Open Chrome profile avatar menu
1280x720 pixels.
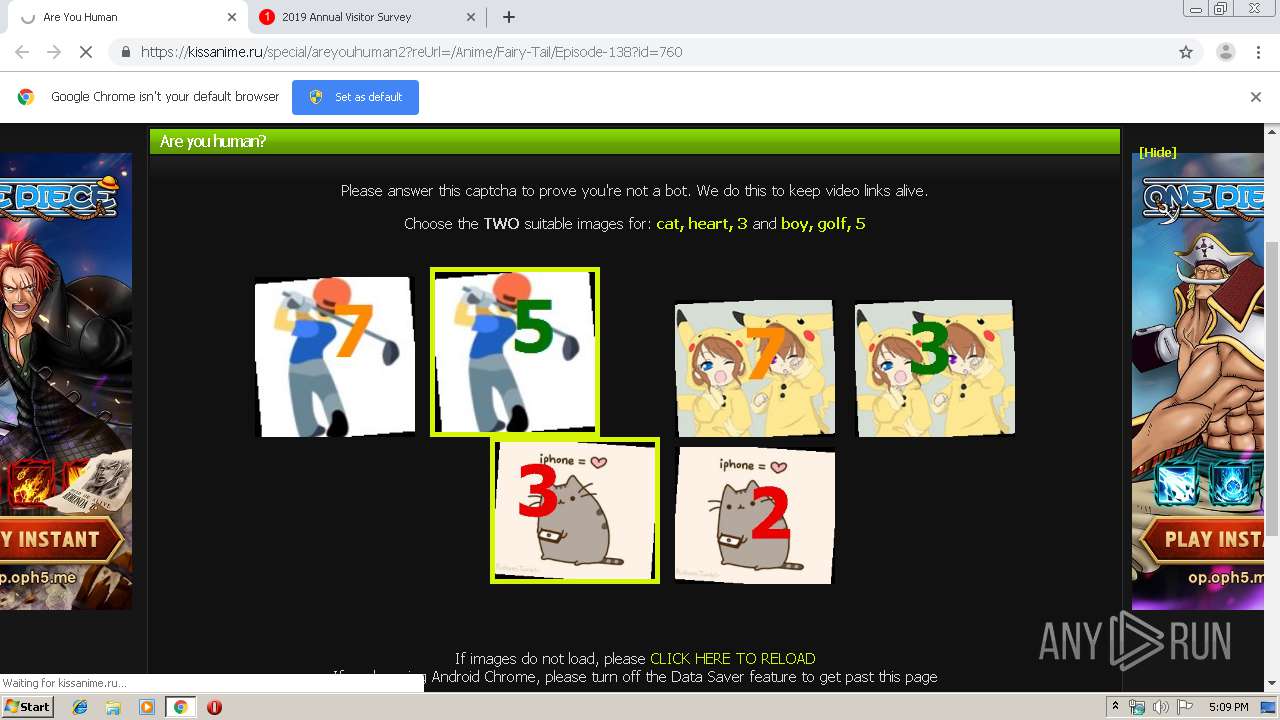coord(1225,52)
